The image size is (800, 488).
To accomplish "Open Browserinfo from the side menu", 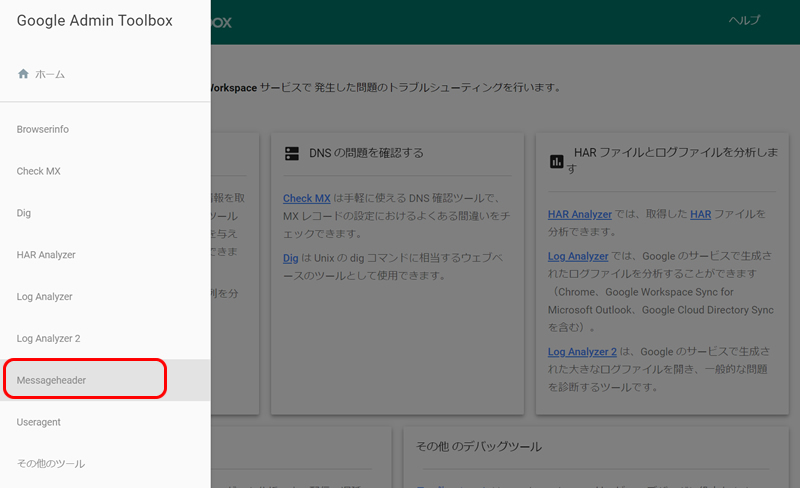I will pos(43,130).
